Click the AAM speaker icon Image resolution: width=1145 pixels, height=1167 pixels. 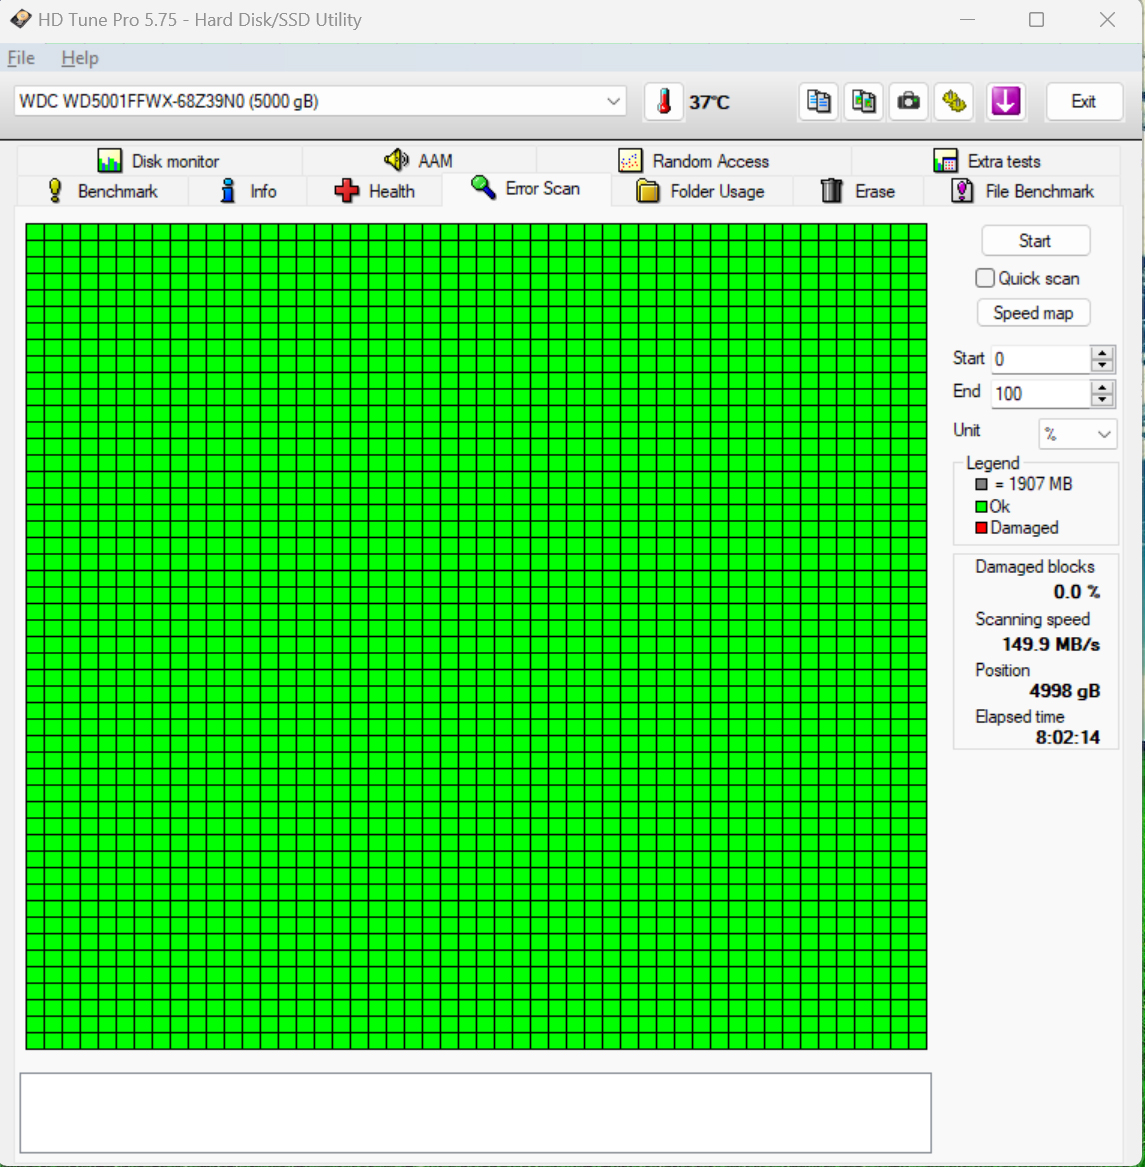(397, 159)
